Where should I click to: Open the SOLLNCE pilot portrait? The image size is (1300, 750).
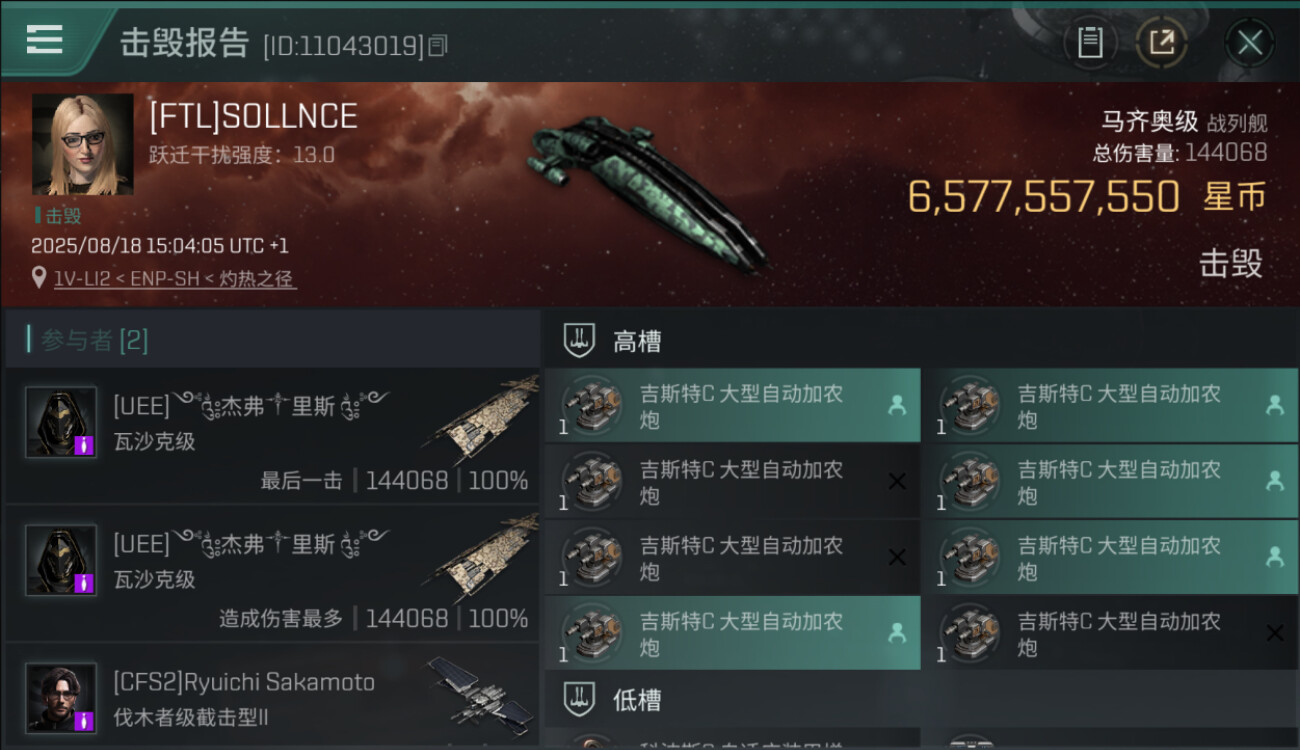(x=82, y=144)
